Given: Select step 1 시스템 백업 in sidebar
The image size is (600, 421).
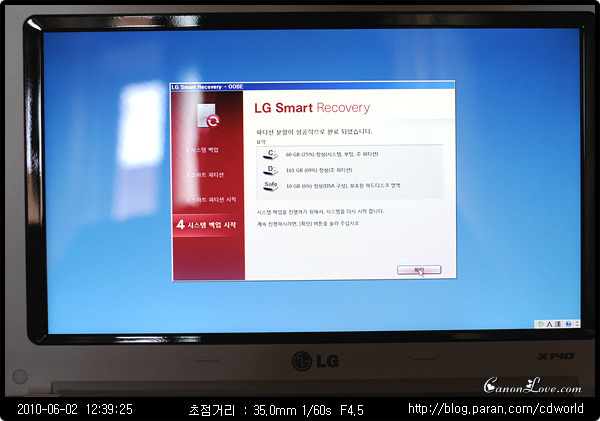Looking at the screenshot, I should 202,150.
